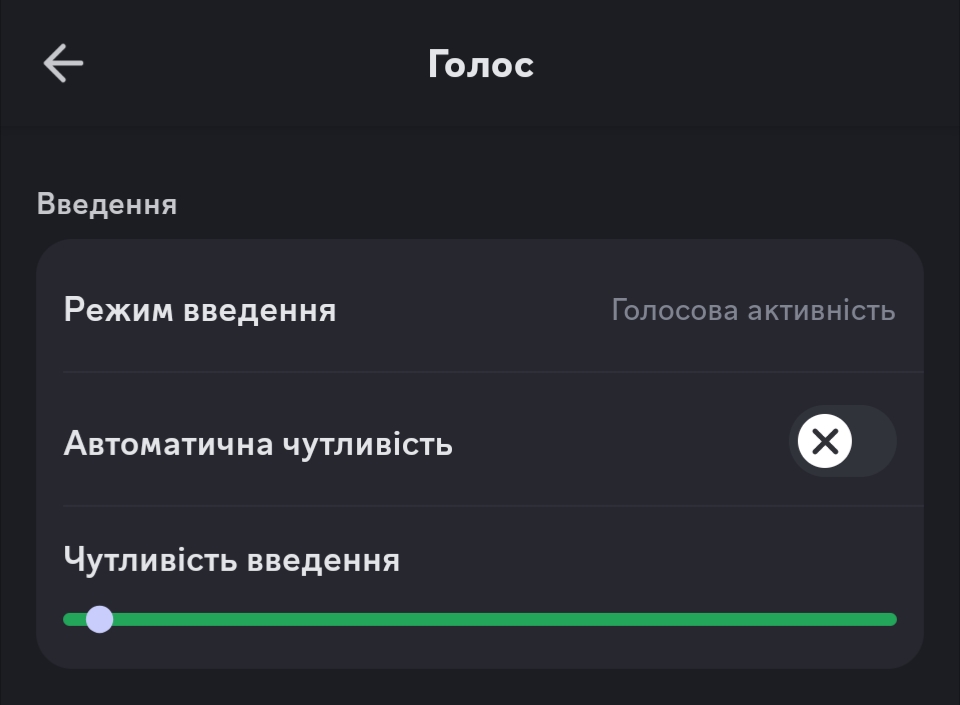Tap the "Введення" section header

pyautogui.click(x=107, y=204)
